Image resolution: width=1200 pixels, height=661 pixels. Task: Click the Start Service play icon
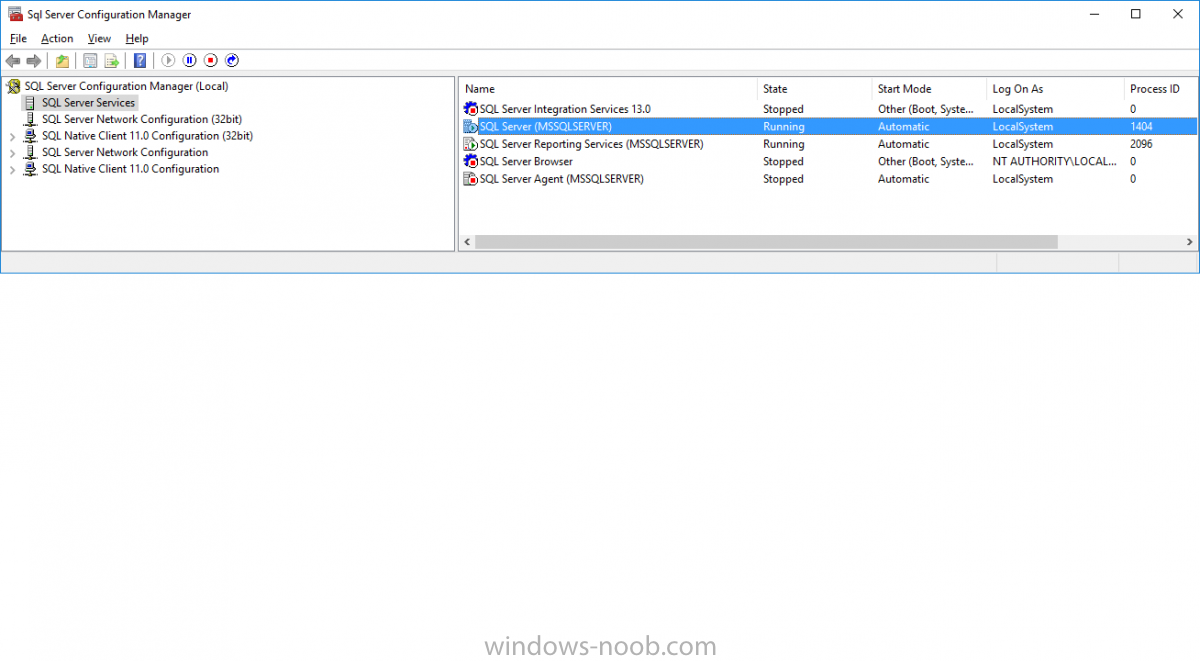tap(168, 61)
